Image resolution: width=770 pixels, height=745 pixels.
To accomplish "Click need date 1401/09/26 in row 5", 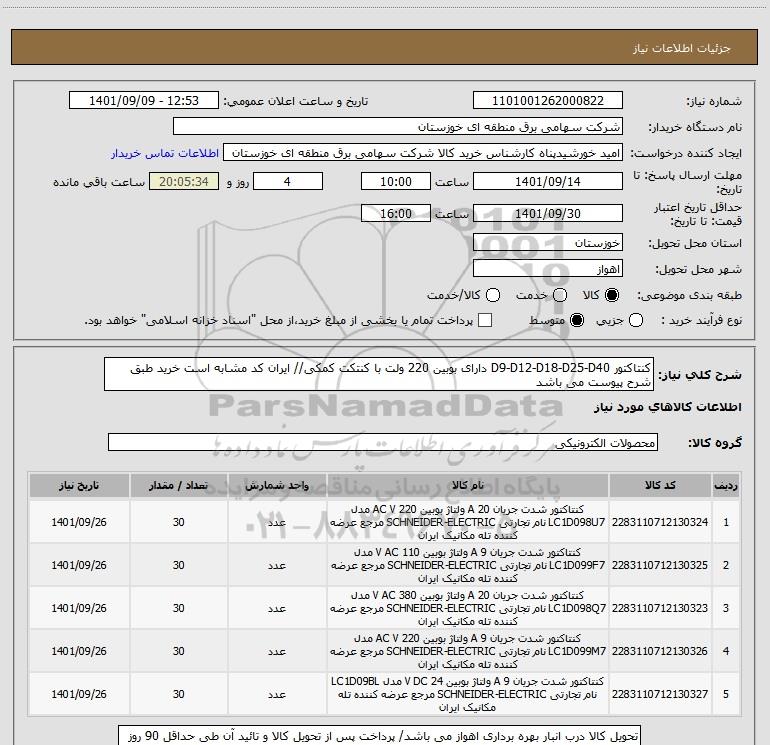I will click(x=79, y=694).
